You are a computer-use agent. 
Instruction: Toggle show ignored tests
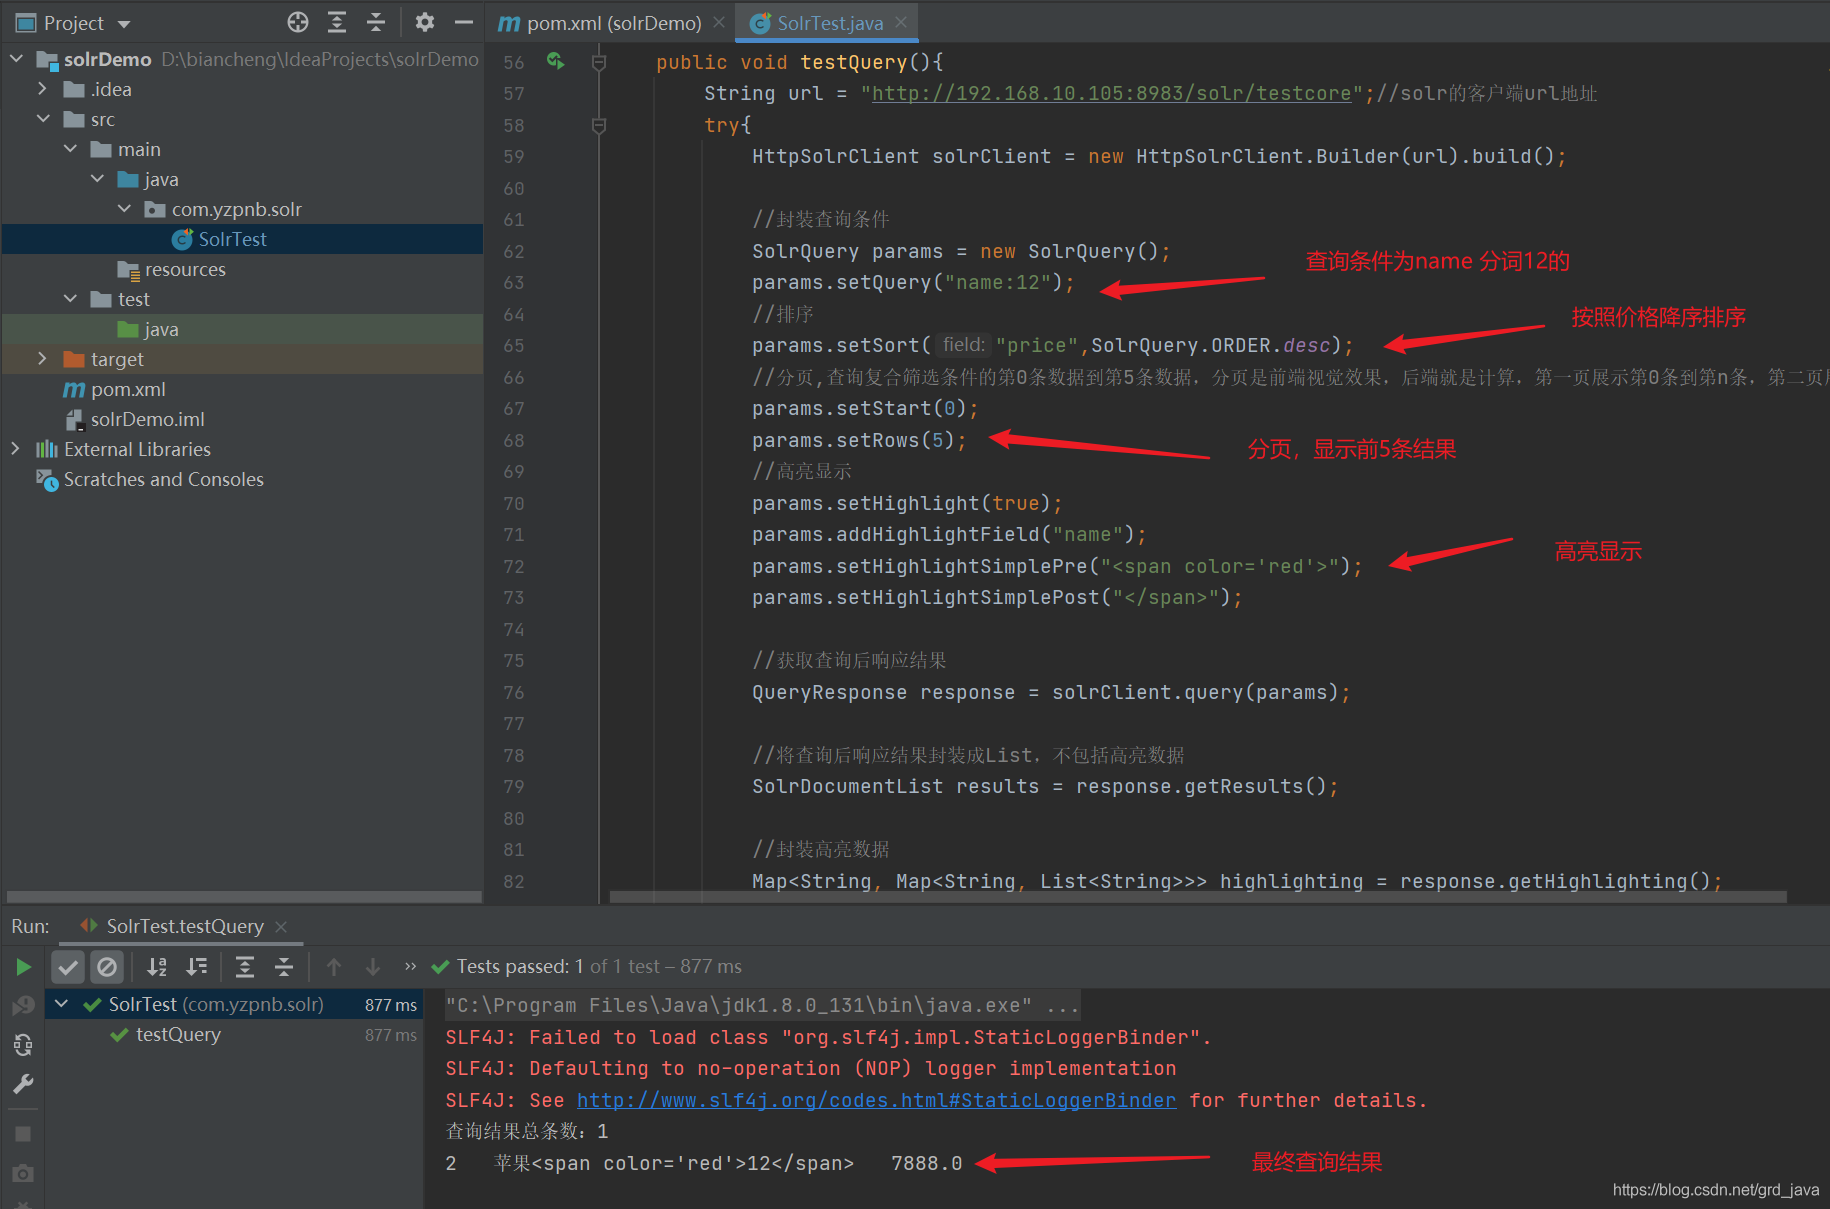click(106, 967)
